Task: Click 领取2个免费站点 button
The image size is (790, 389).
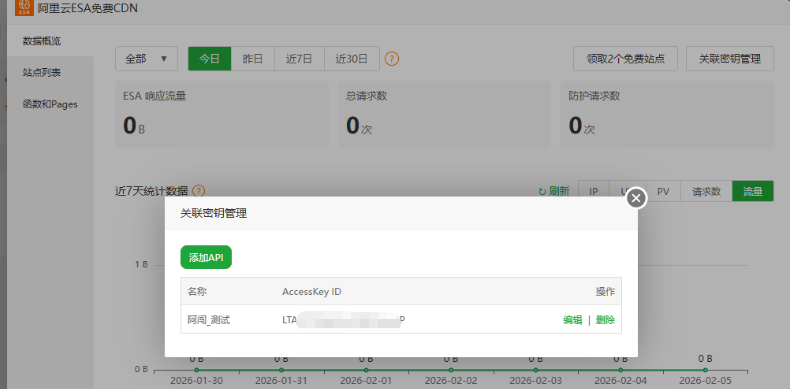Action: tap(625, 59)
